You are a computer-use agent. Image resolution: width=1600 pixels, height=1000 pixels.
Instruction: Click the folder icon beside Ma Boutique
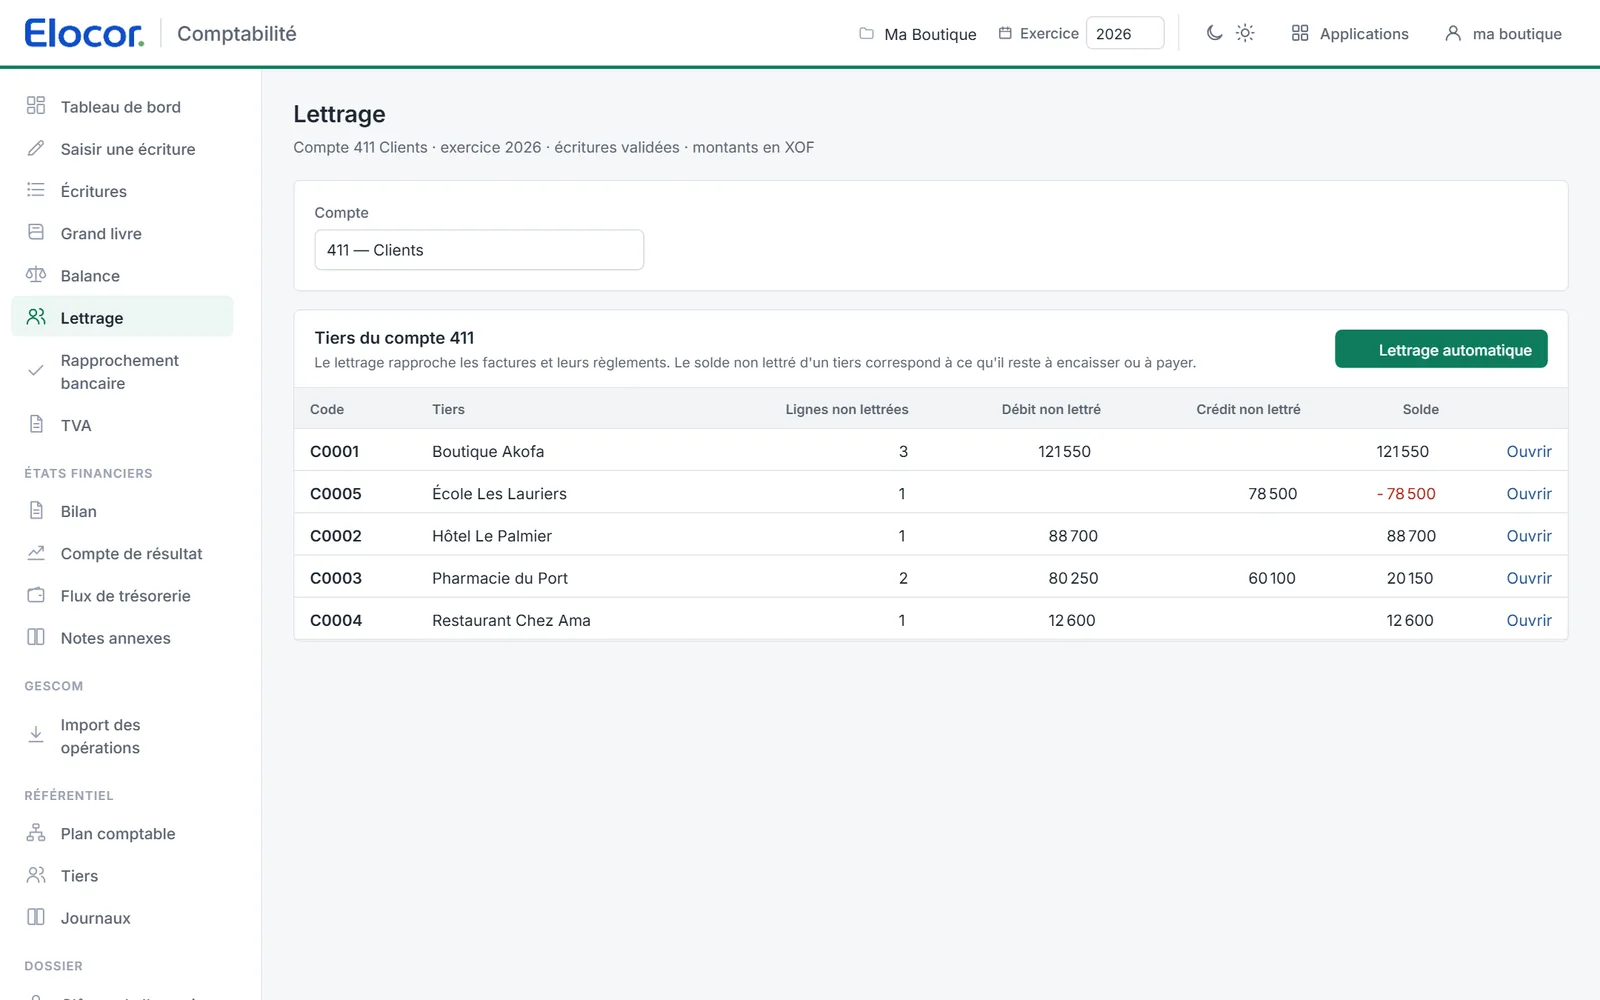[866, 33]
